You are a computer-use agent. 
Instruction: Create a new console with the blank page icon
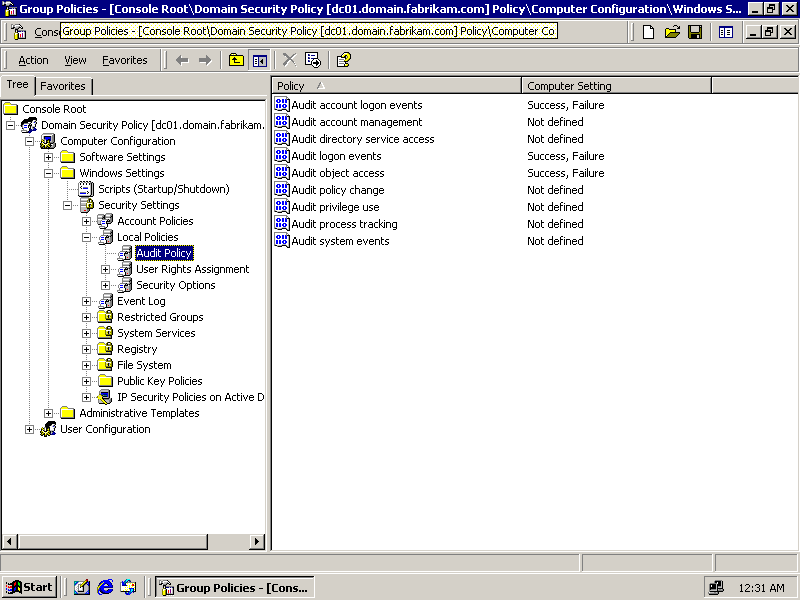[649, 32]
